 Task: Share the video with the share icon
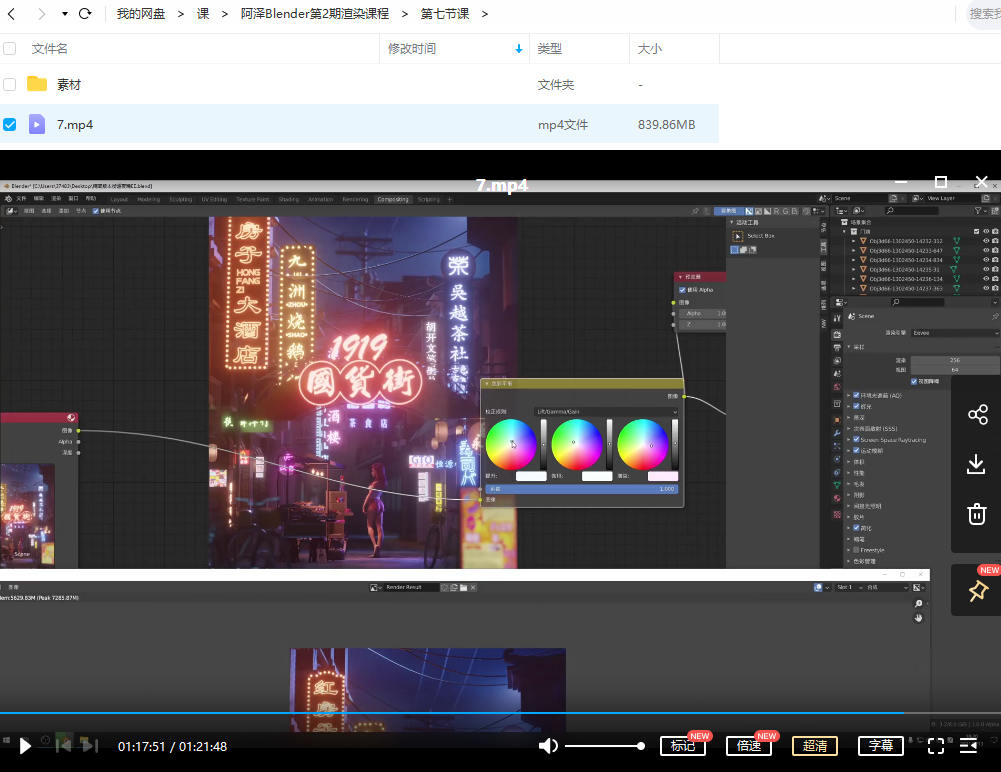[x=977, y=414]
